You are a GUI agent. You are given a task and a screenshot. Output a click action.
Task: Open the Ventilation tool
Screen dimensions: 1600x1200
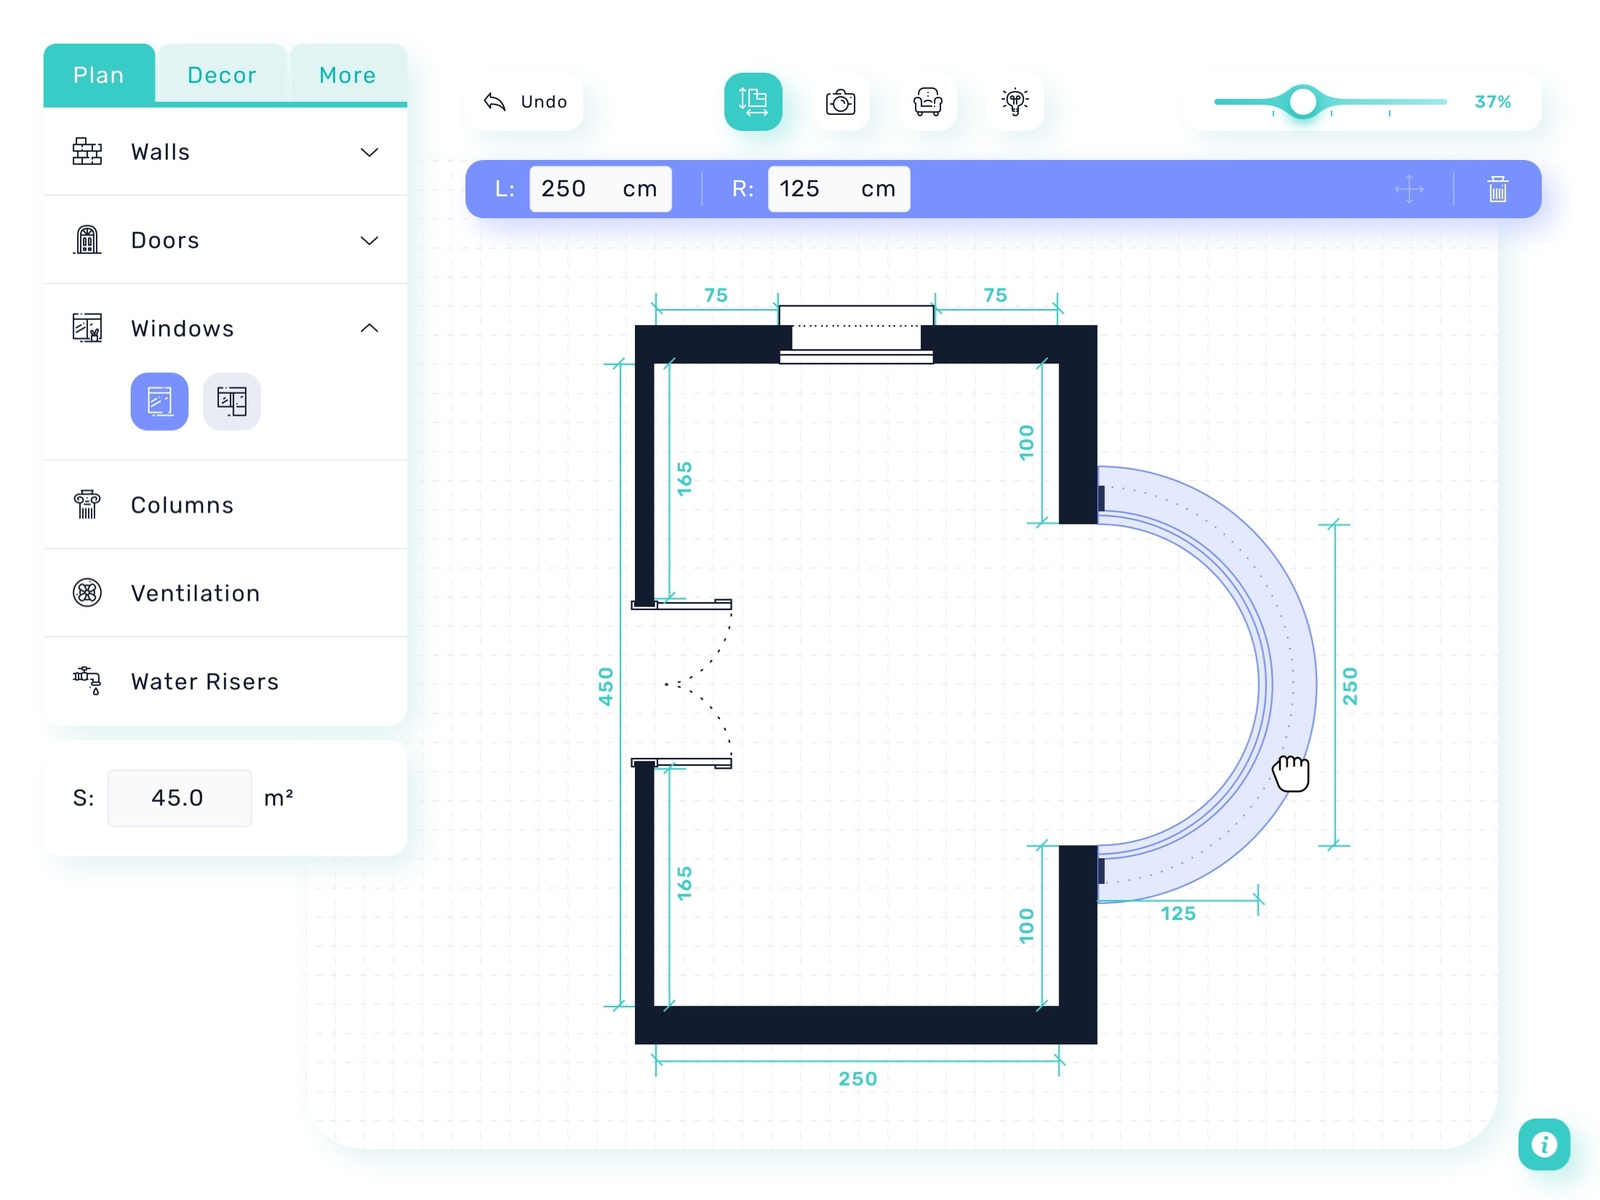(195, 593)
